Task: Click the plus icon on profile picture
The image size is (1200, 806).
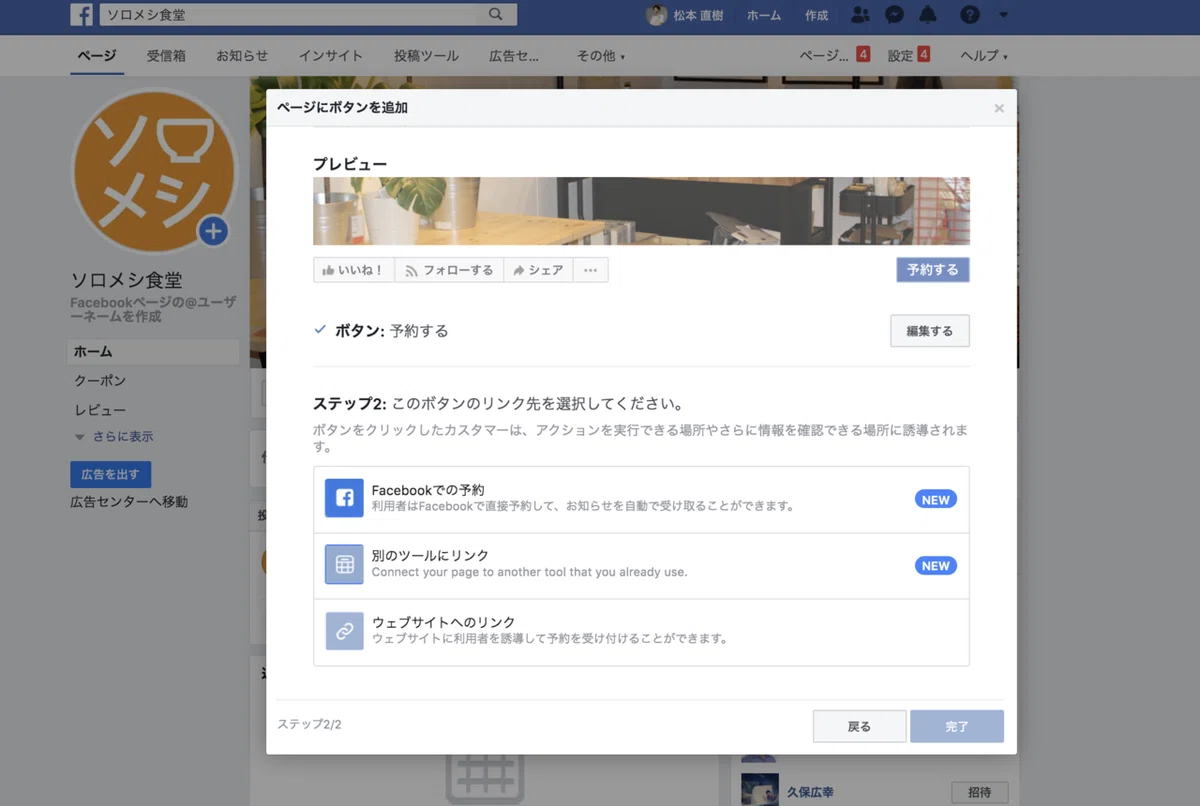Action: 212,232
